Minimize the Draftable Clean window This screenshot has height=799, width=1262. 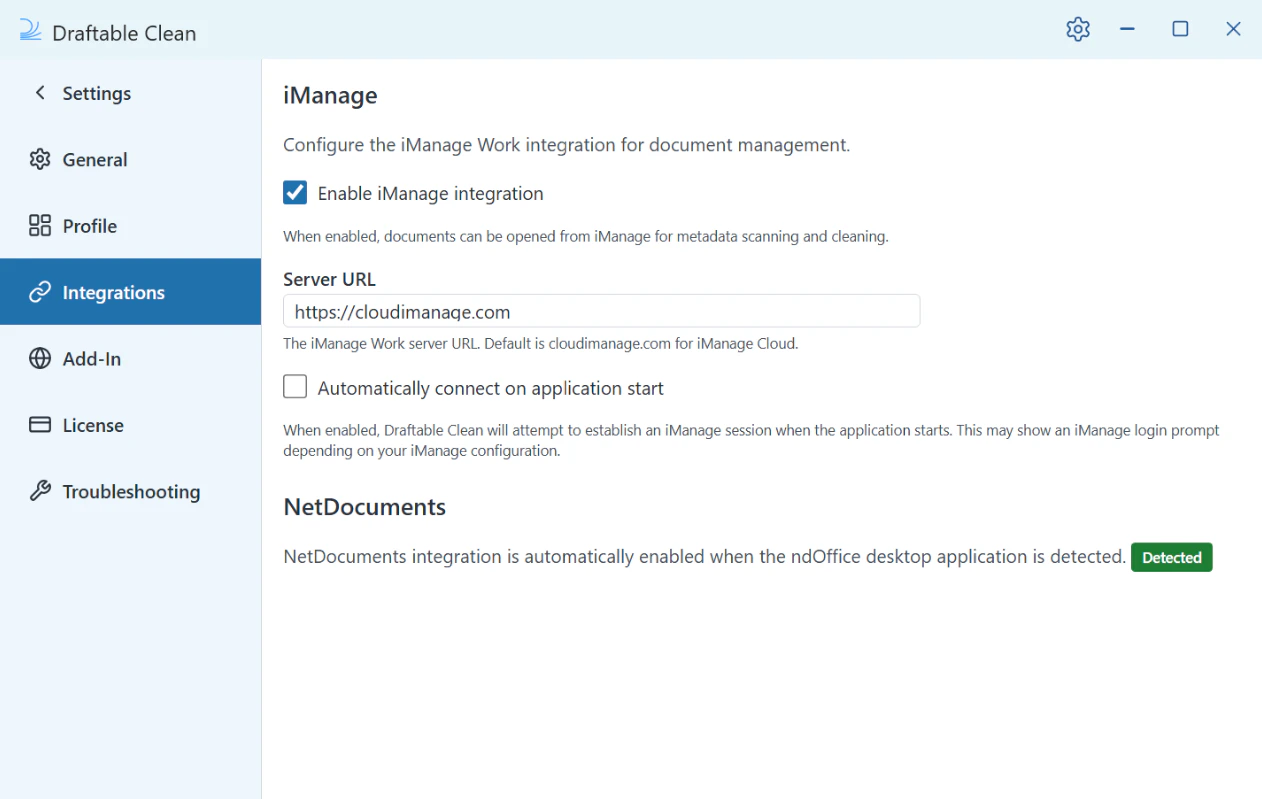(x=1127, y=29)
